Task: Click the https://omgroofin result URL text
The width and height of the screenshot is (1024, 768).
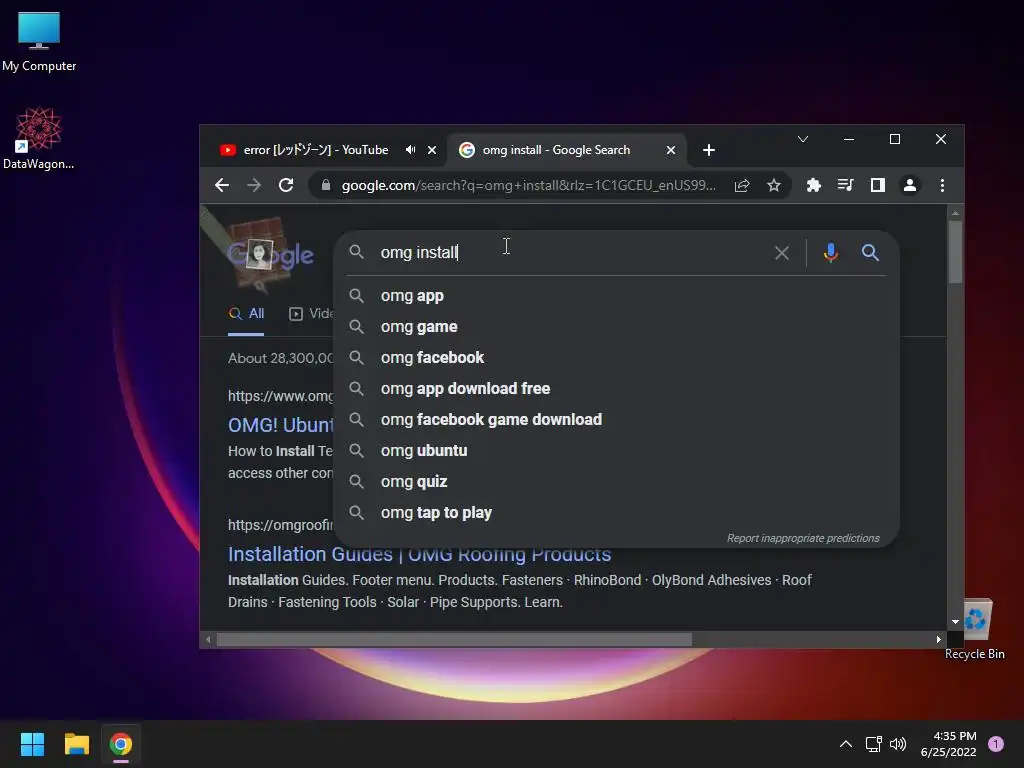Action: [281, 525]
